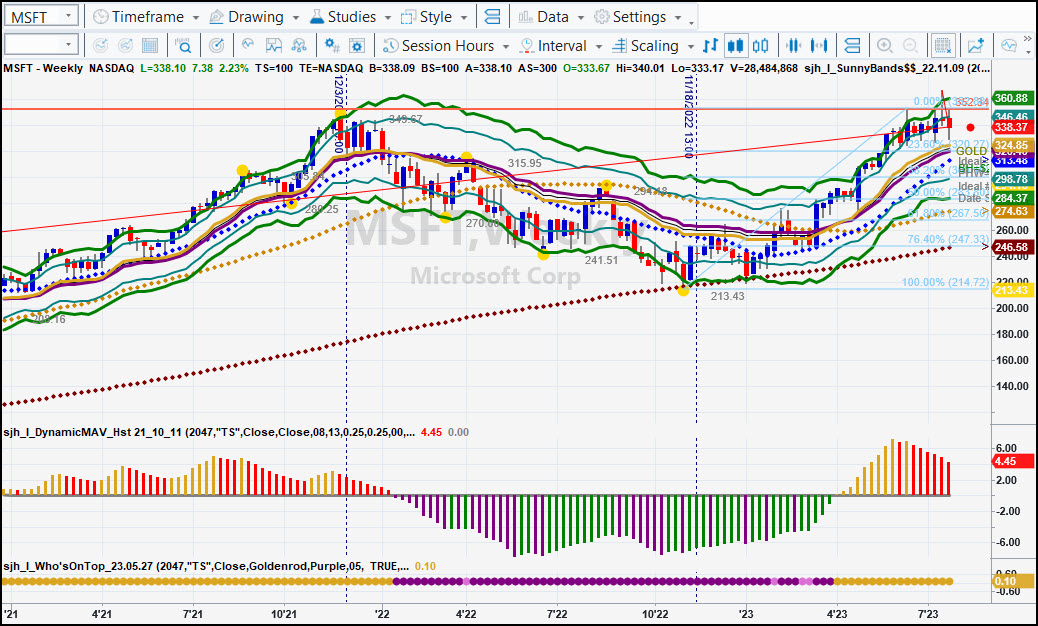Click the 11/18/2022 vertical date marker
Viewport: 1038px width, 626px height.
tap(689, 116)
